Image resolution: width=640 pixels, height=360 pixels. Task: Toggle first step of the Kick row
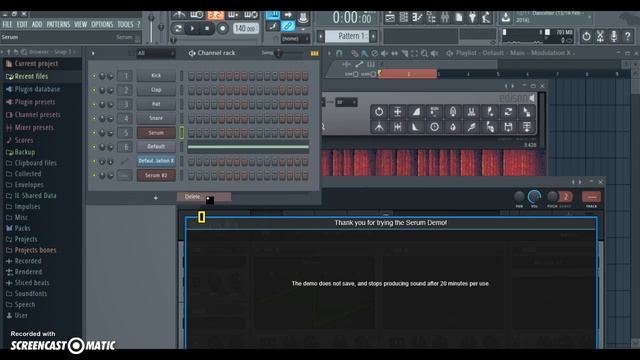pos(191,76)
